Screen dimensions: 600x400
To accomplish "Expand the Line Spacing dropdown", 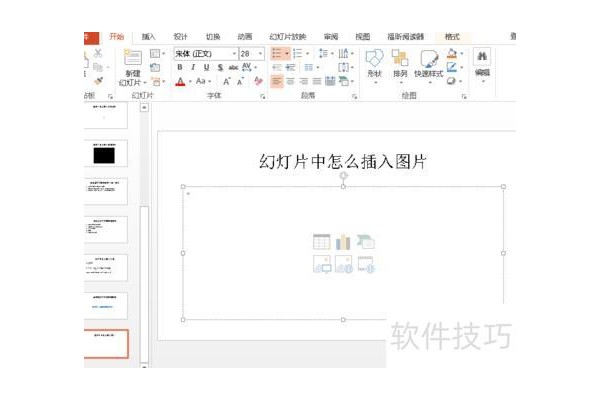I will [332, 54].
